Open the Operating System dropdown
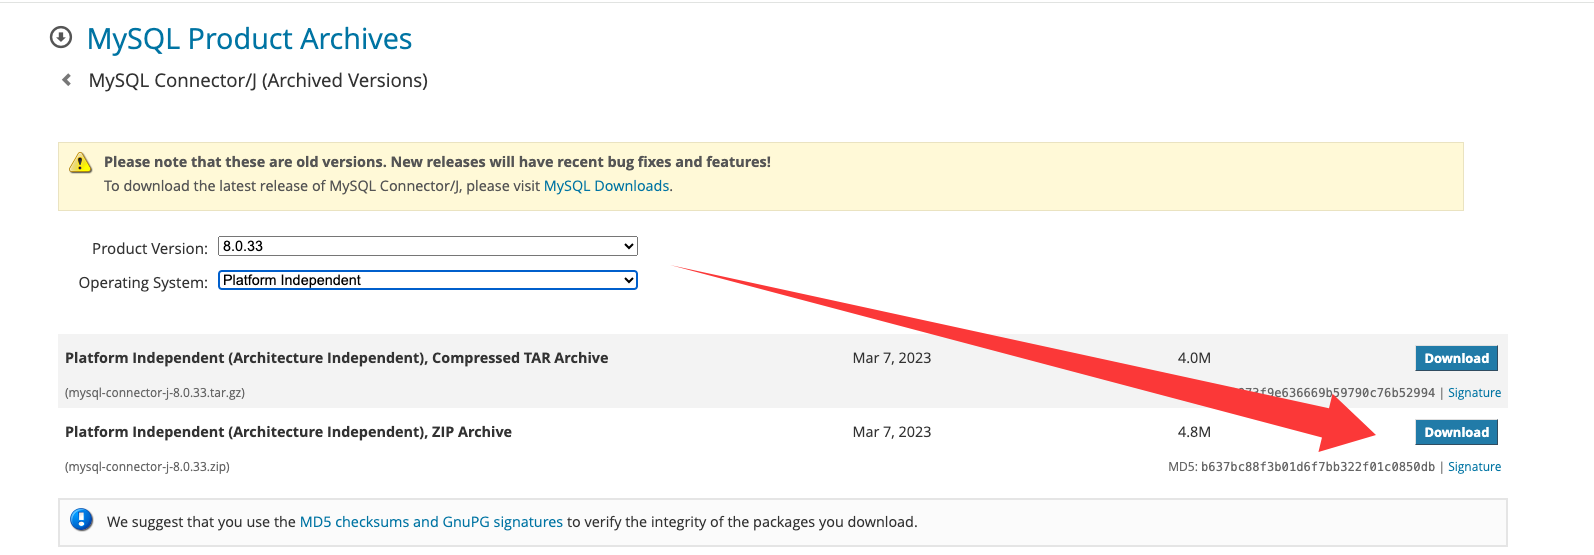This screenshot has height=555, width=1594. [428, 280]
